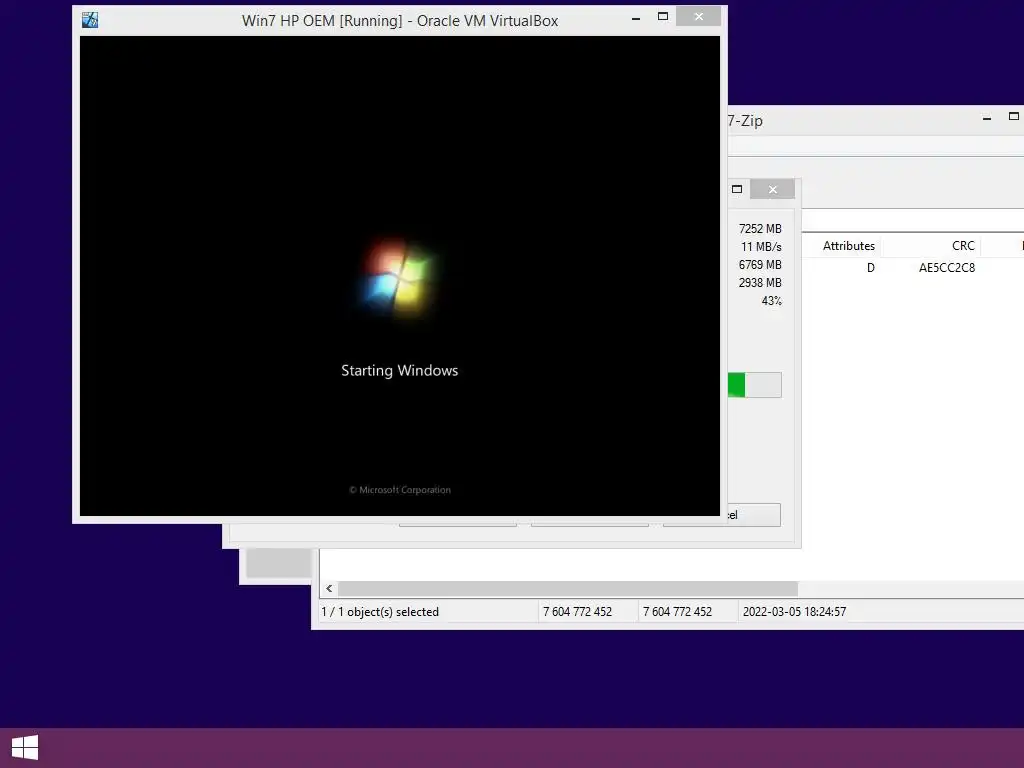This screenshot has height=768, width=1024.
Task: Click the VirtualBox icon in the title bar
Action: (x=90, y=20)
